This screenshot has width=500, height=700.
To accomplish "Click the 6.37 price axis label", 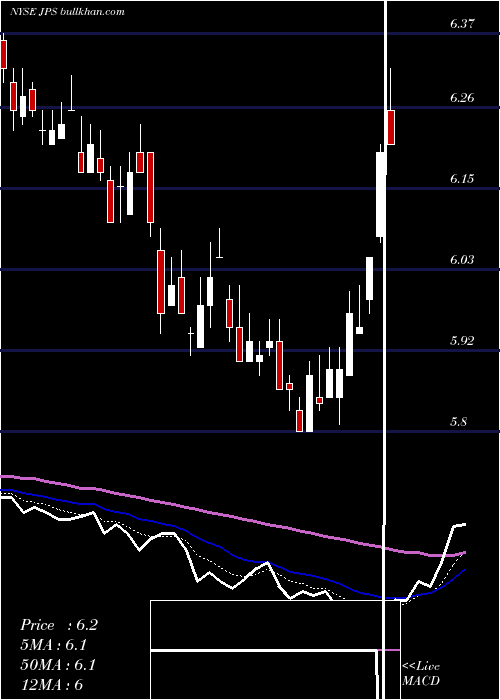I will click(462, 24).
